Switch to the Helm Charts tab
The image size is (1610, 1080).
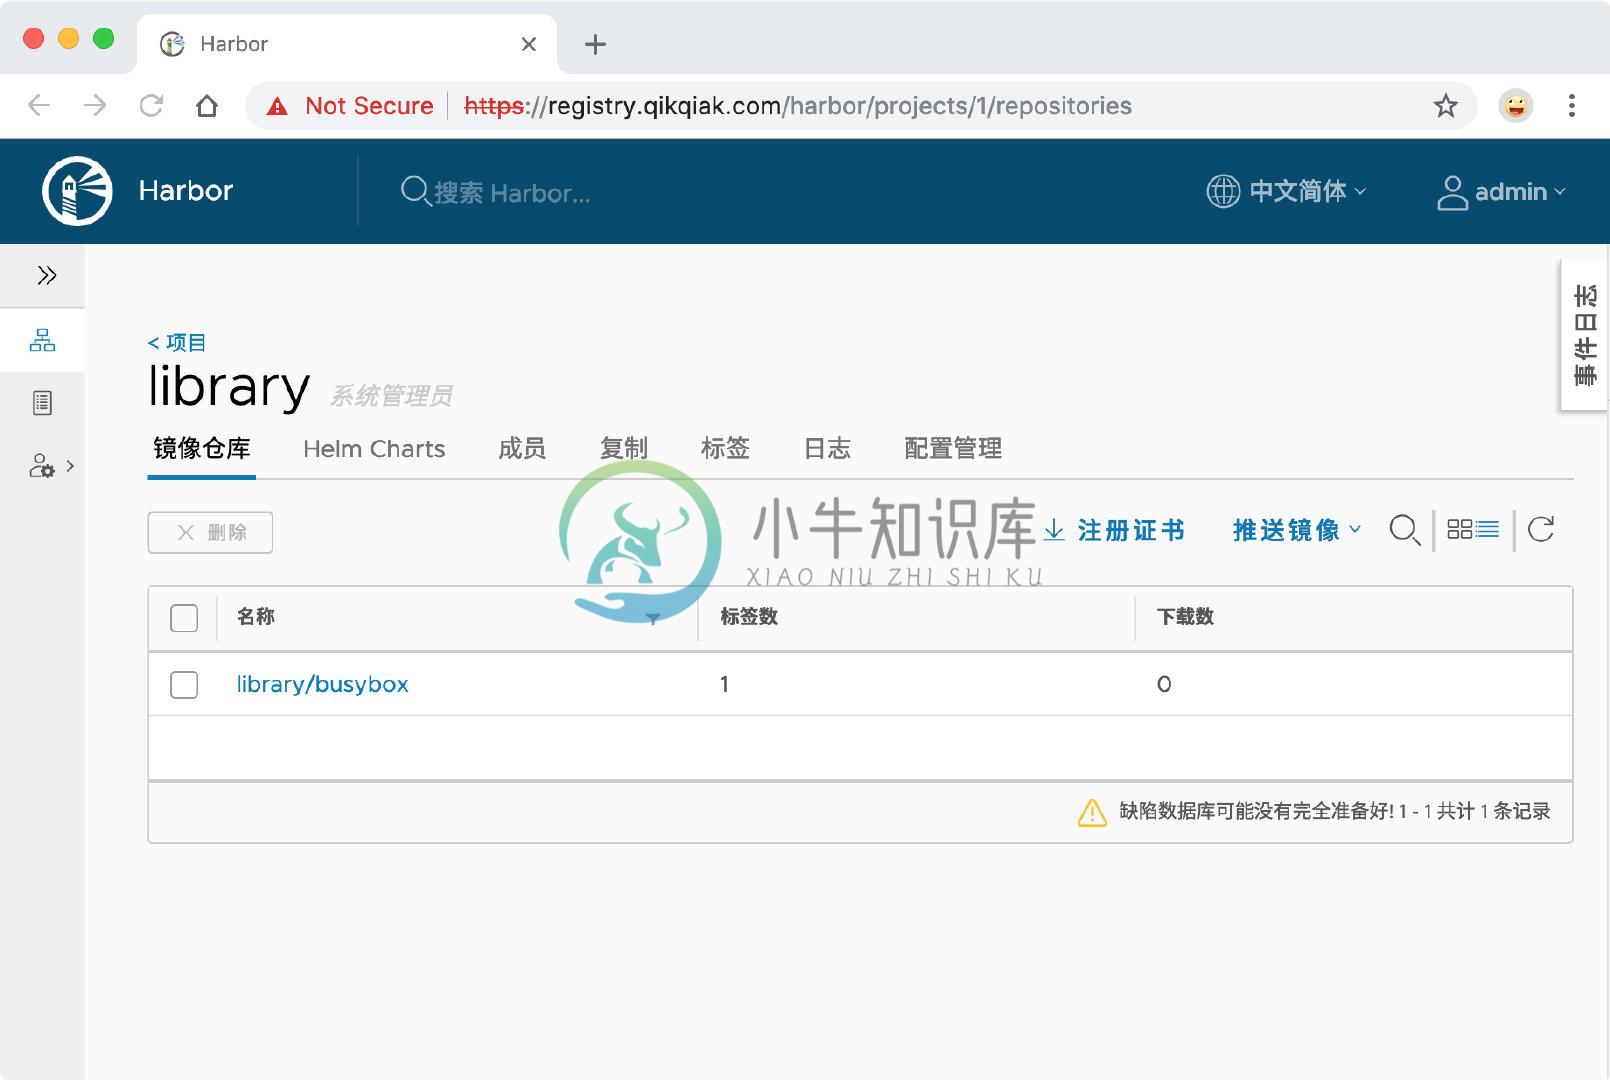coord(374,449)
